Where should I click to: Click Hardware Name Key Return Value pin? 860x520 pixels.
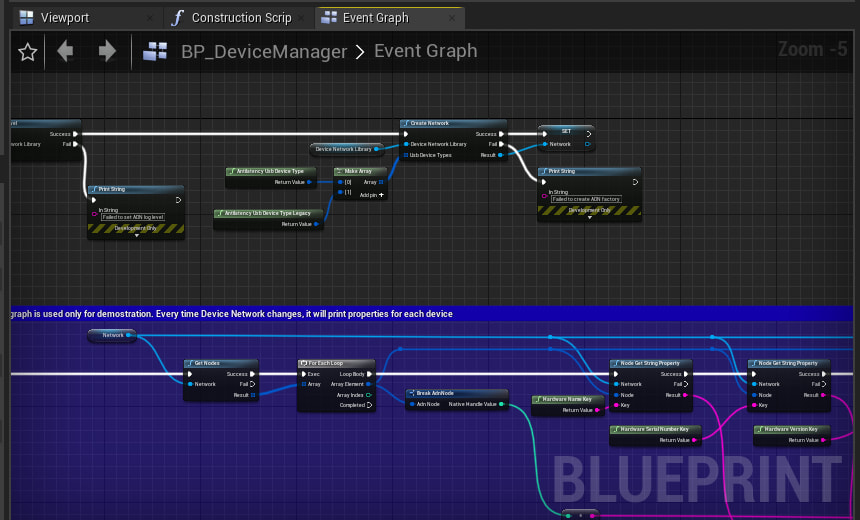(x=597, y=410)
